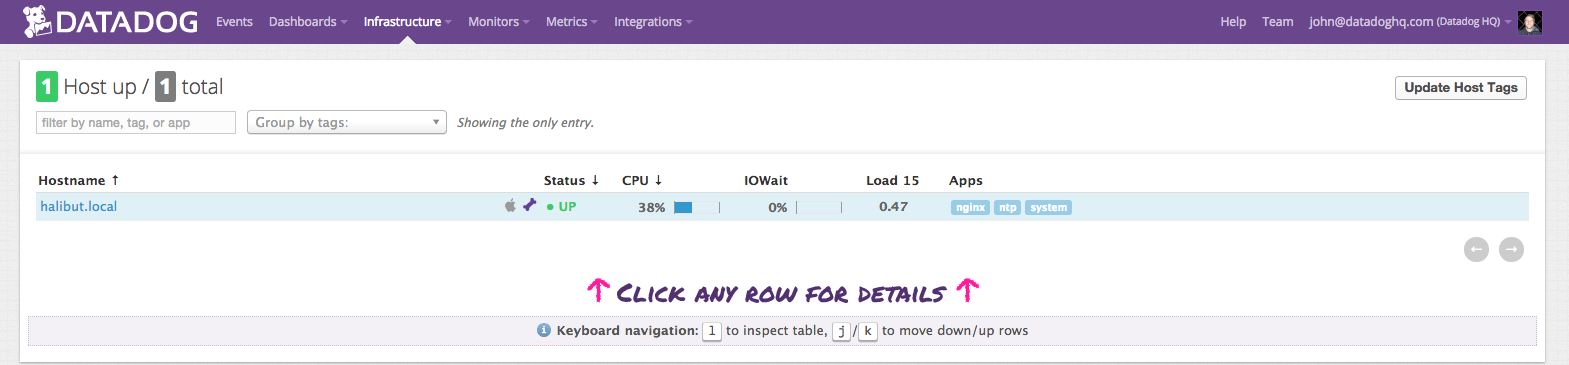This screenshot has width=1569, height=365.
Task: Click the green UP status dot
Action: coord(550,207)
